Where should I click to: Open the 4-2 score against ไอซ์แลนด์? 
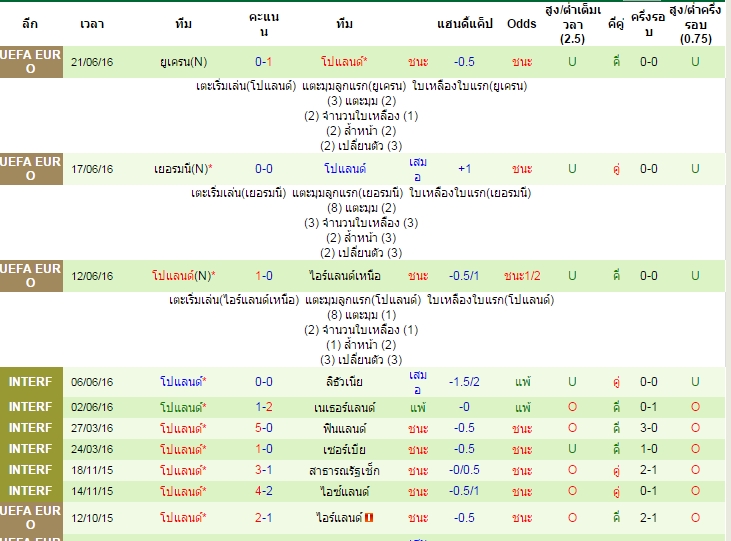tap(263, 491)
